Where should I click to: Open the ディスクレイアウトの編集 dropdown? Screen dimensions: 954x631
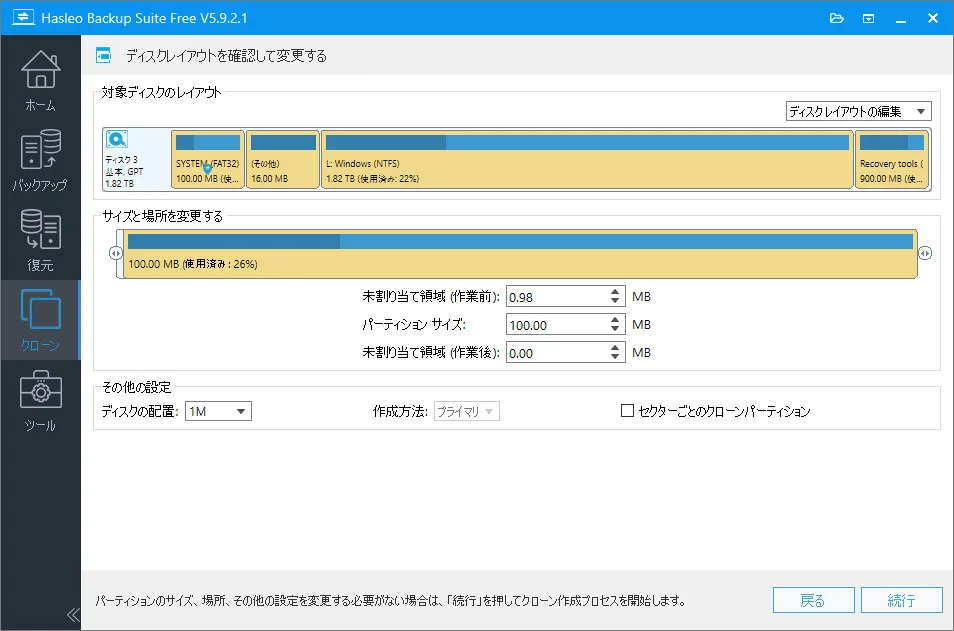858,111
